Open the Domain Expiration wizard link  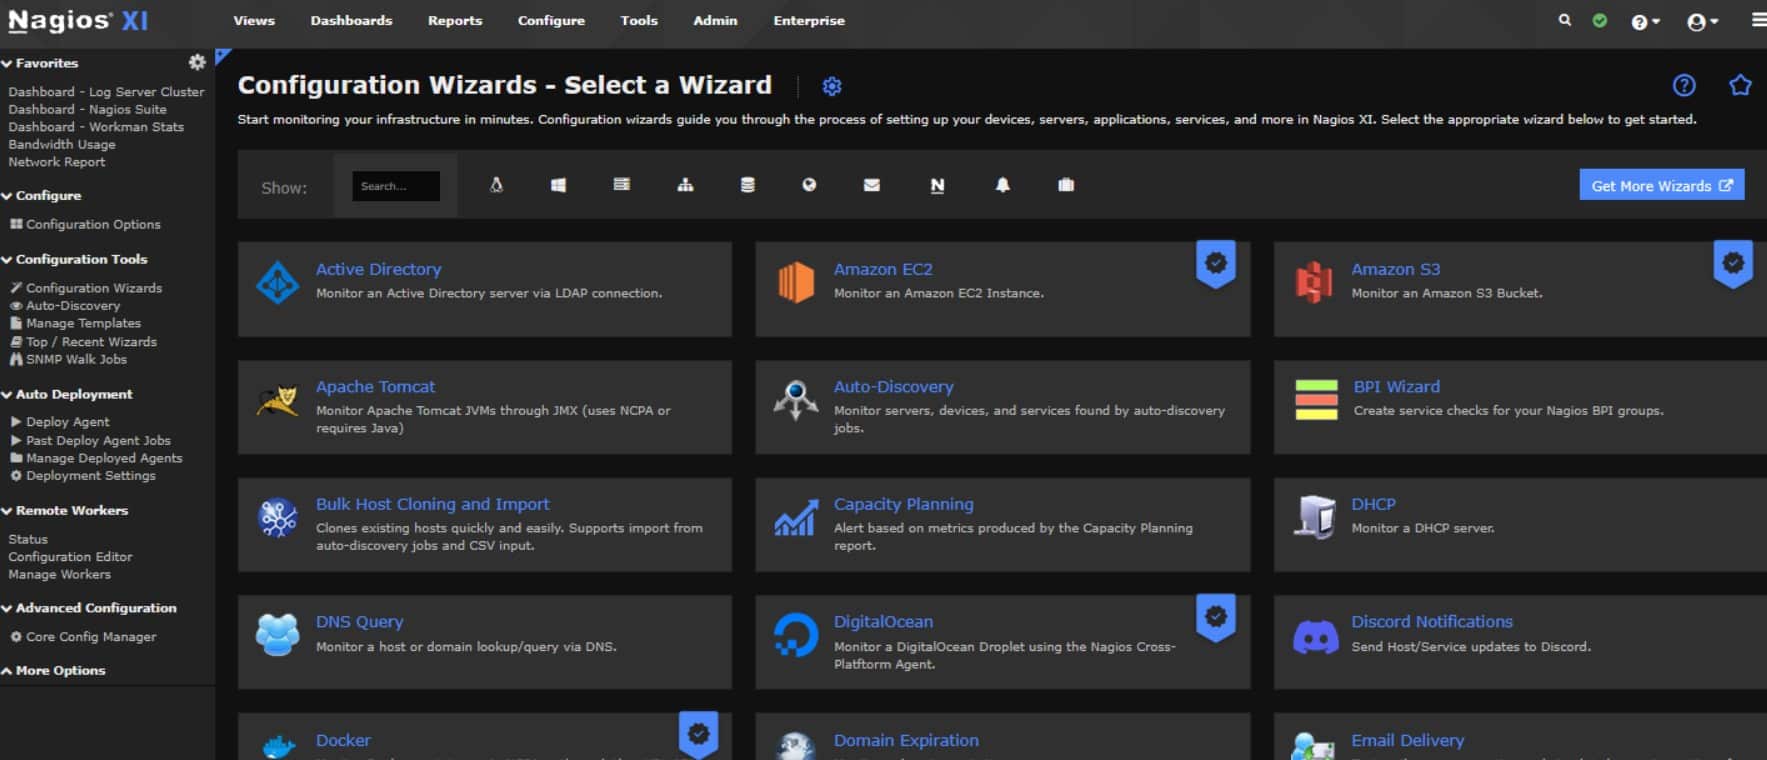click(x=906, y=740)
